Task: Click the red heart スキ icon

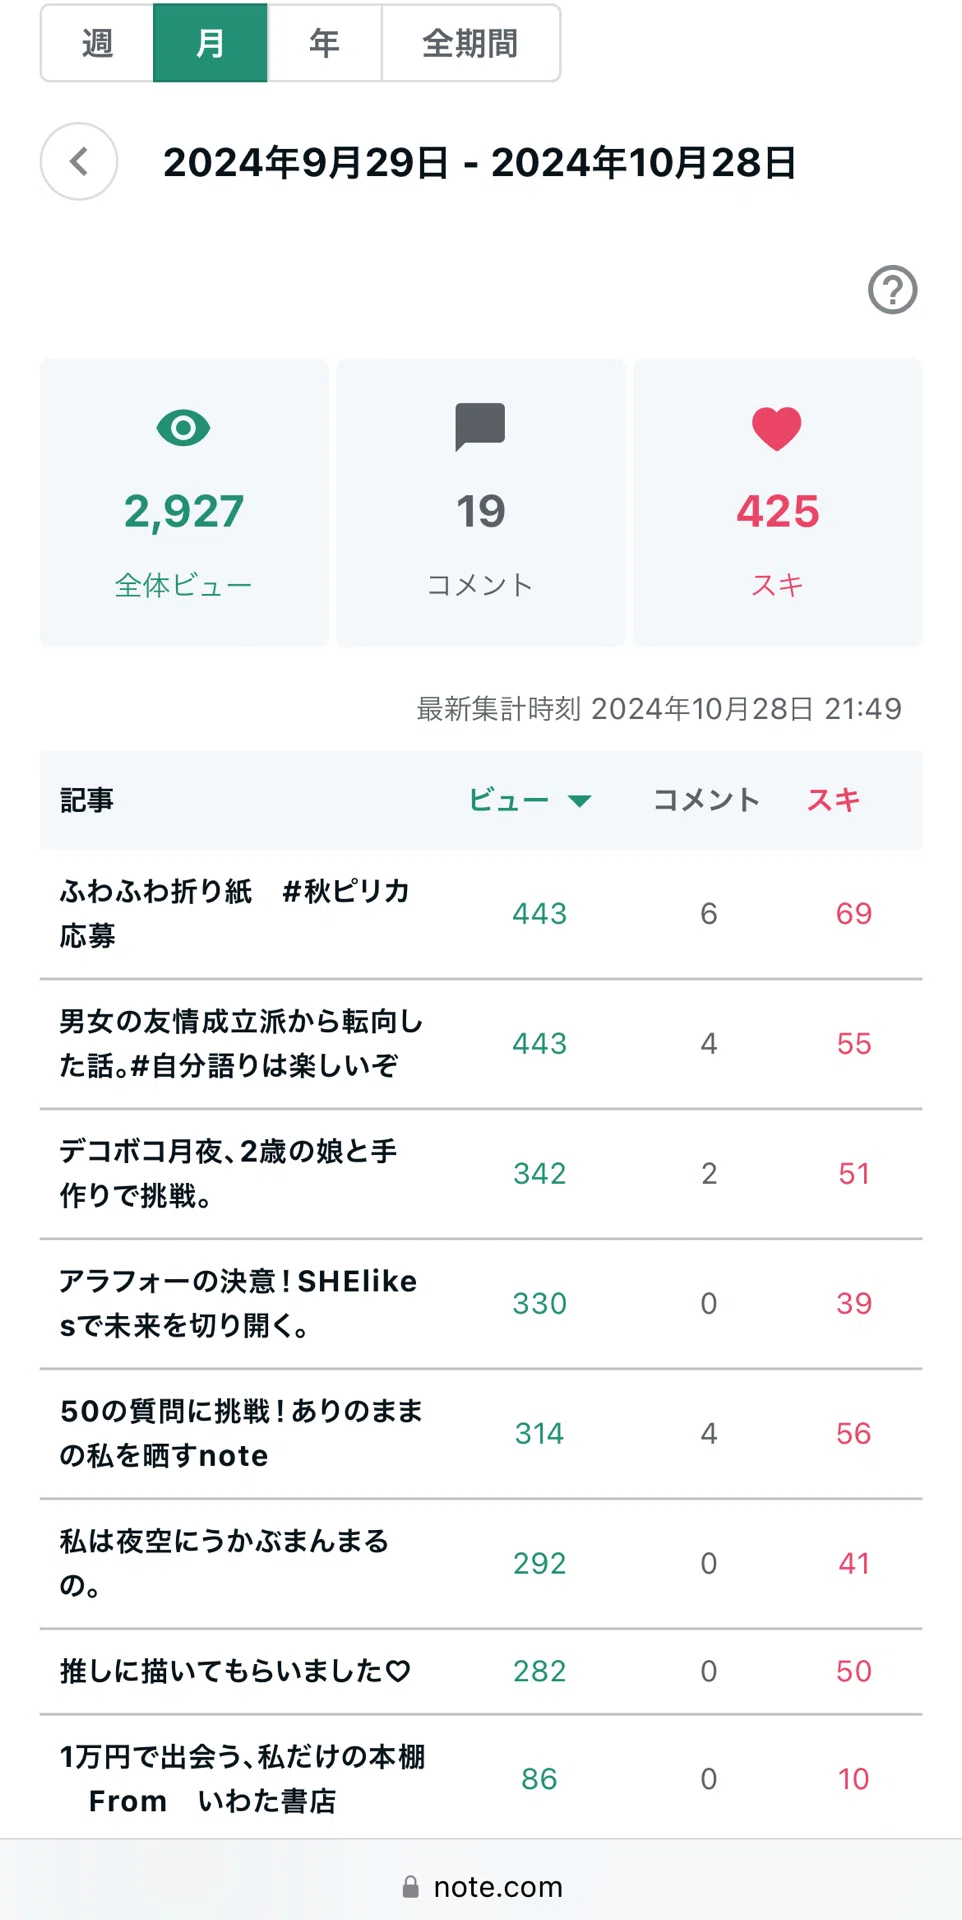Action: [777, 429]
